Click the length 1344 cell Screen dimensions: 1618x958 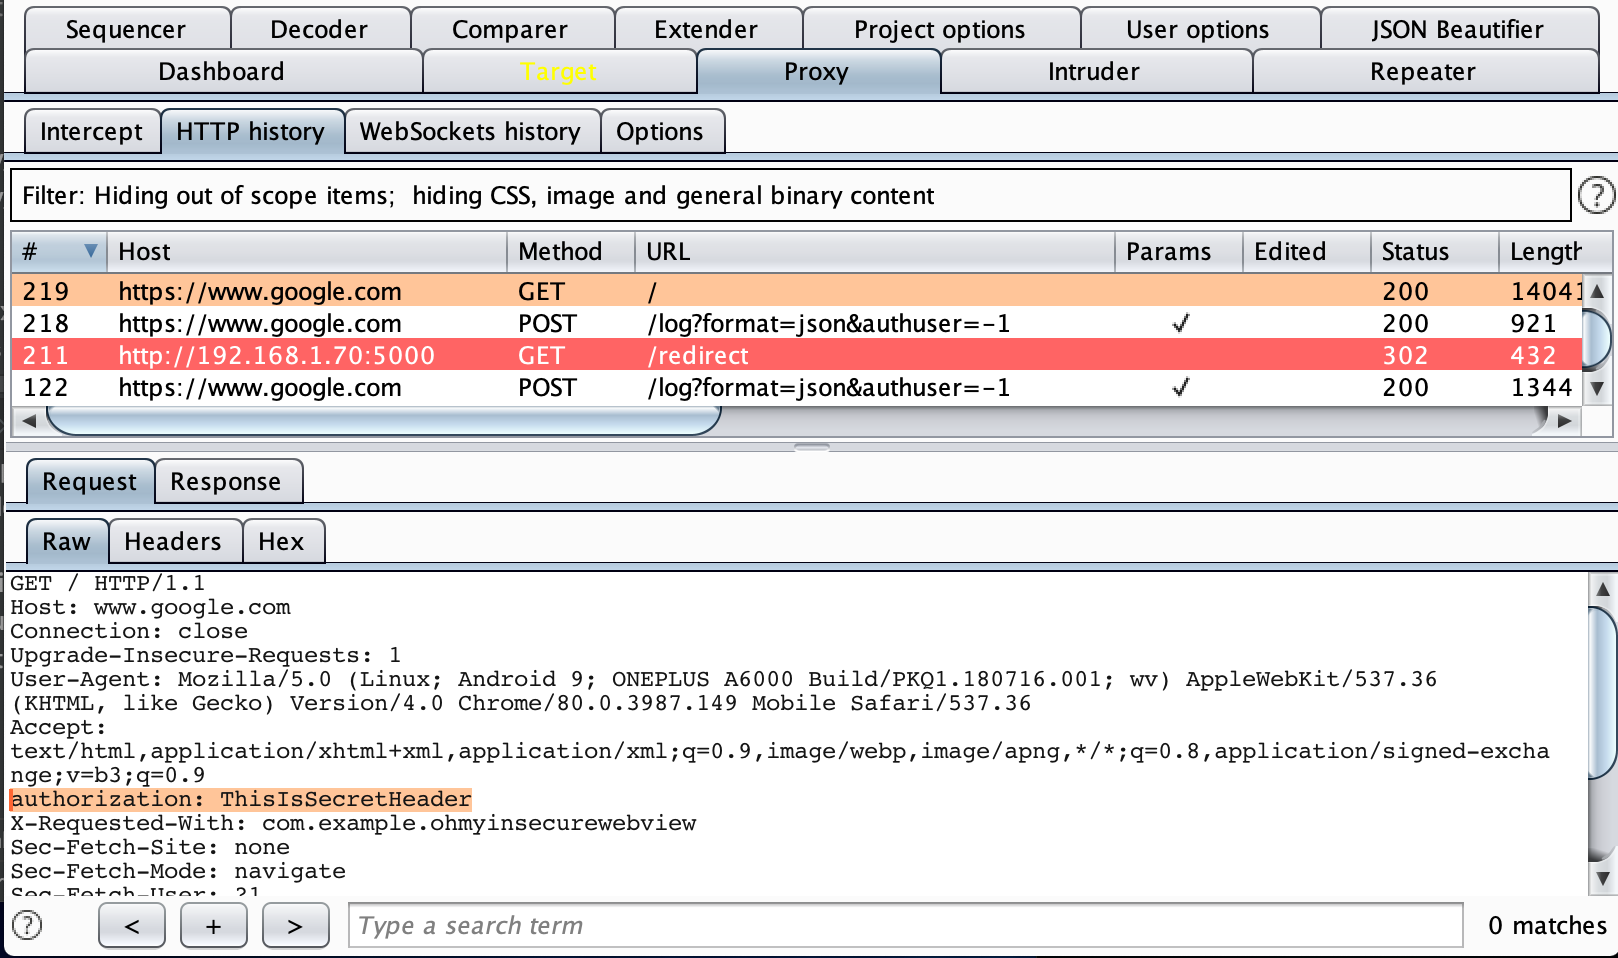point(1542,387)
